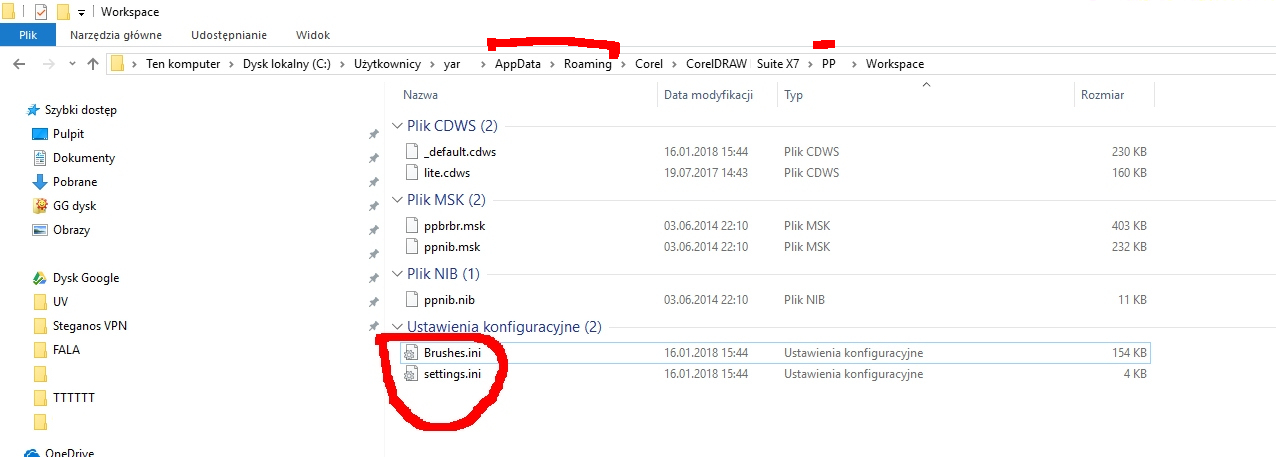Open the Plik ribbon tab
Viewport: 1276px width, 457px height.
tap(28, 35)
